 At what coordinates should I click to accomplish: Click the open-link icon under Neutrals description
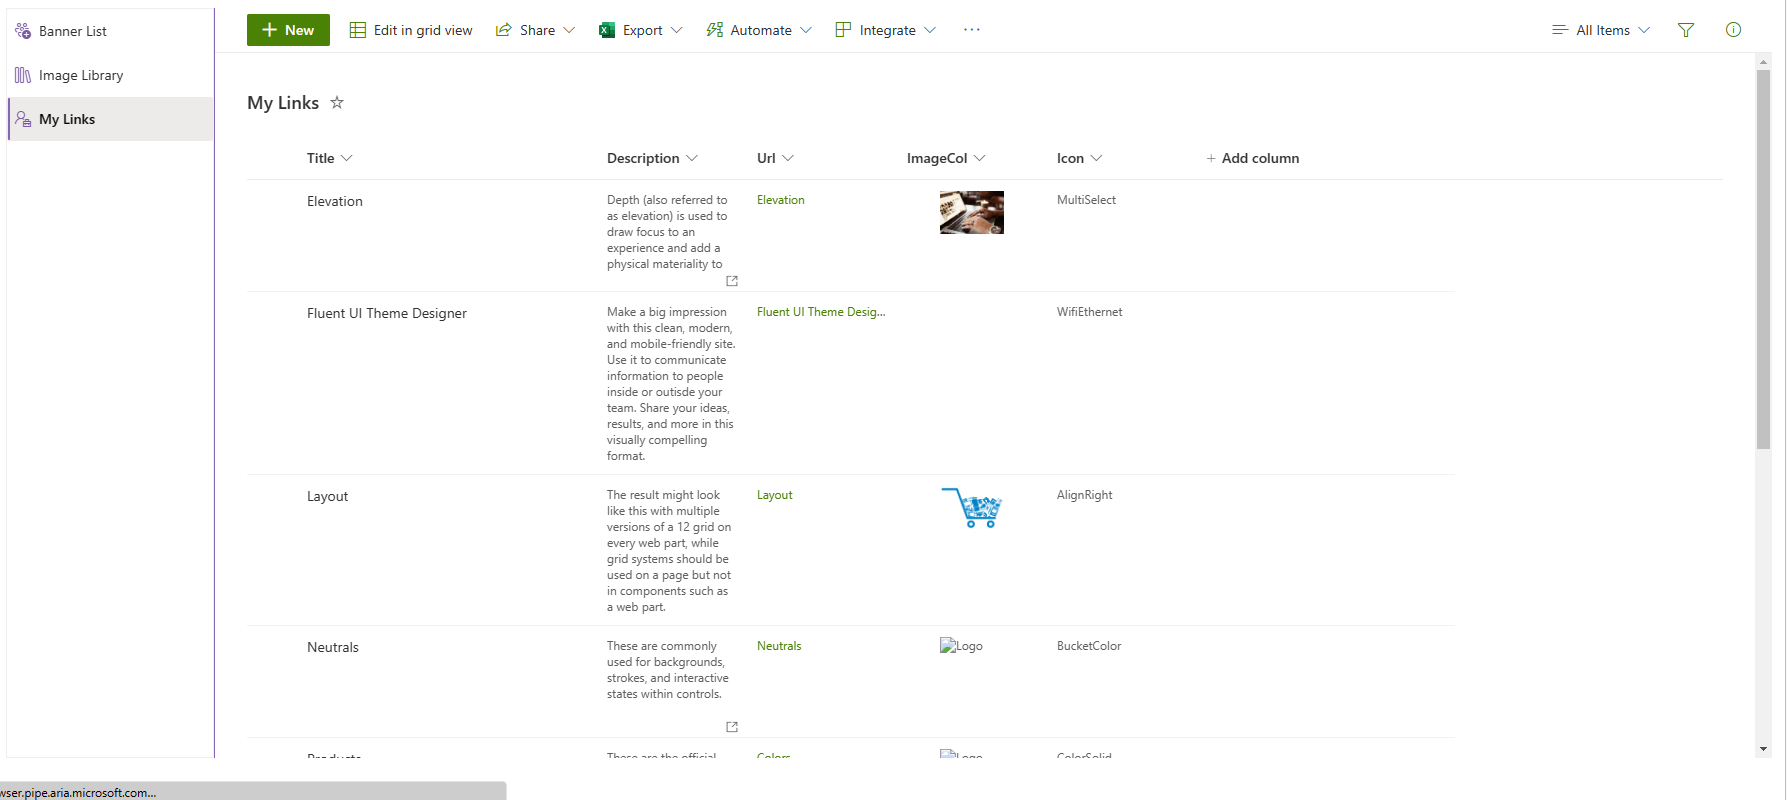pos(732,727)
